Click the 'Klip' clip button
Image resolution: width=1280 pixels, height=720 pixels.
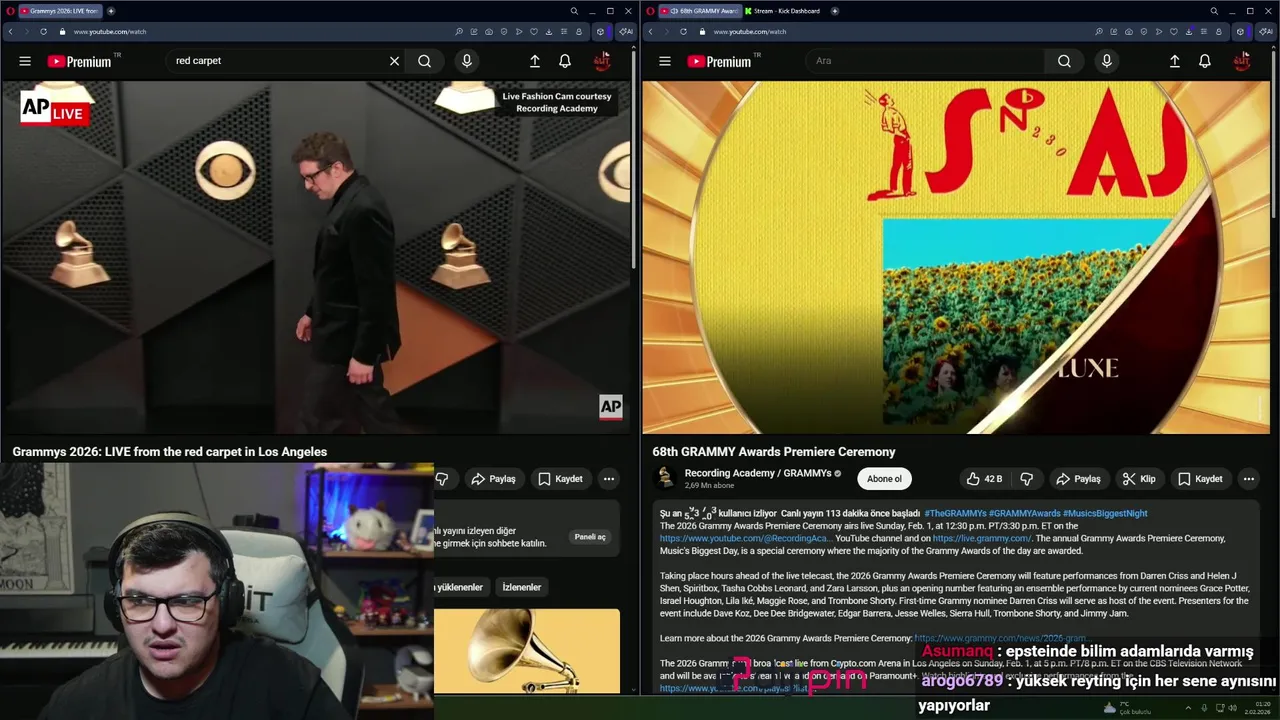point(1139,479)
